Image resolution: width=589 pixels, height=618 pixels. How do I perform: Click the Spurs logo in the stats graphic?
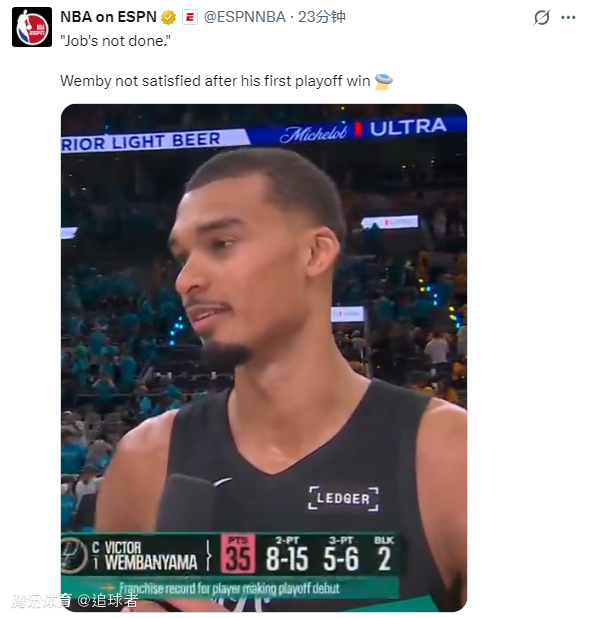coord(74,556)
